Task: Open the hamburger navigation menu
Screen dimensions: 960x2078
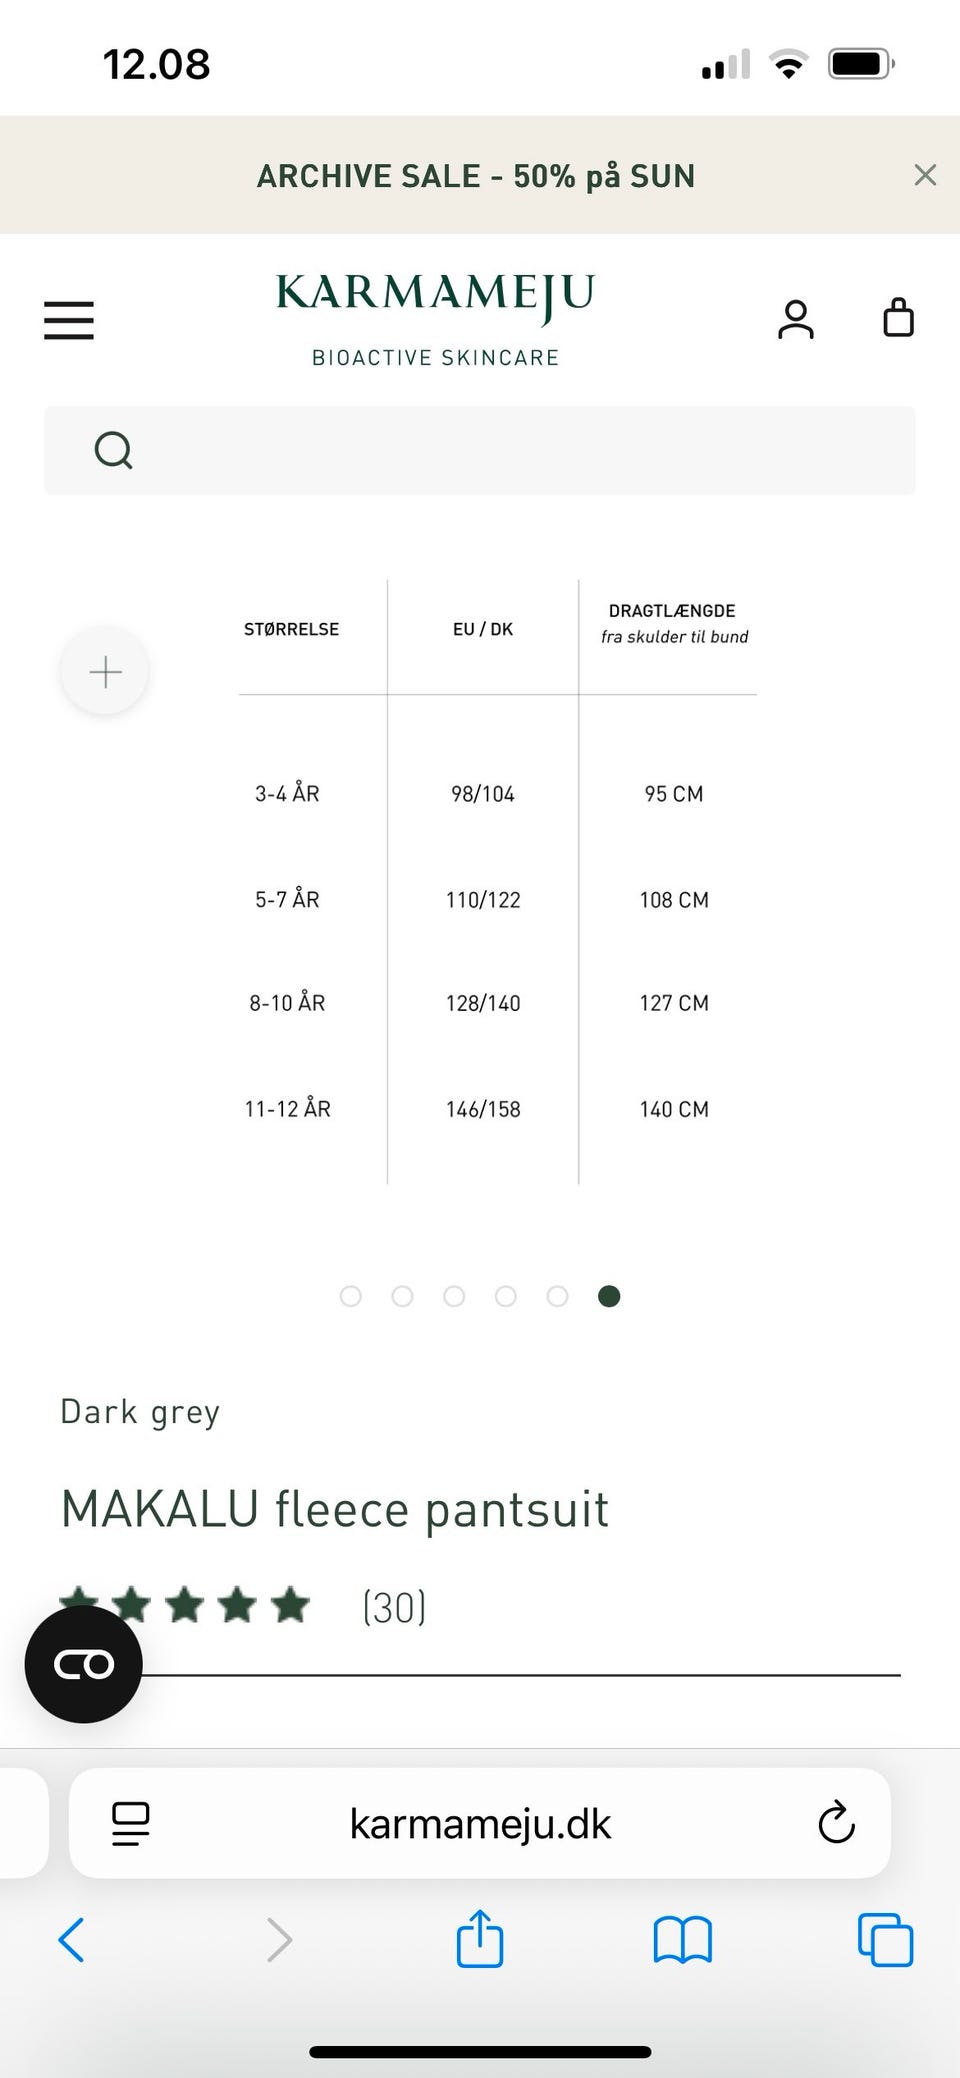Action: (x=69, y=320)
